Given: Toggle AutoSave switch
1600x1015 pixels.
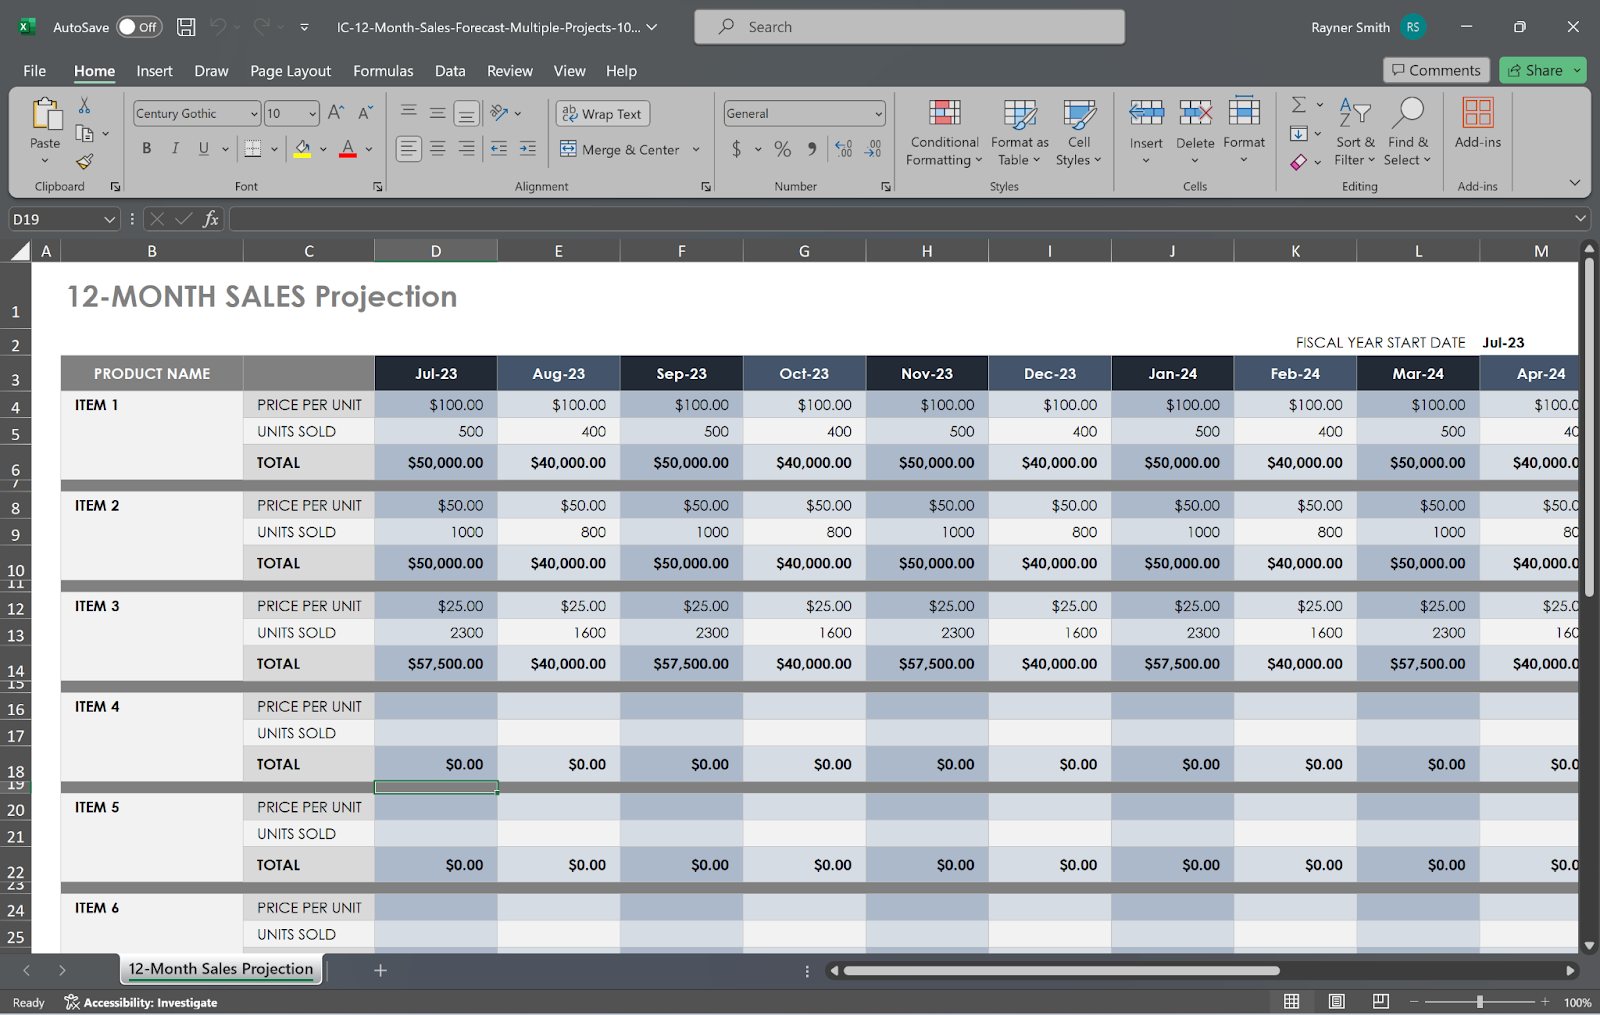Looking at the screenshot, I should click(138, 27).
